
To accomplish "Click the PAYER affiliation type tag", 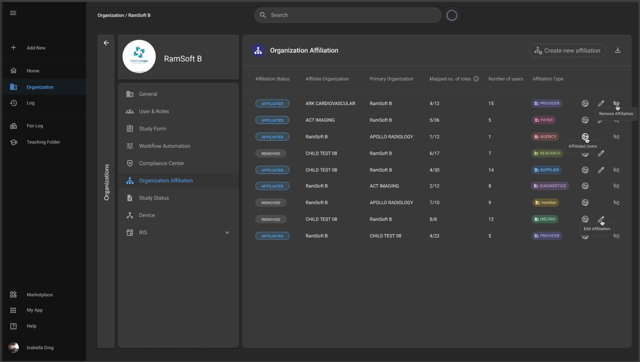I will pos(544,120).
